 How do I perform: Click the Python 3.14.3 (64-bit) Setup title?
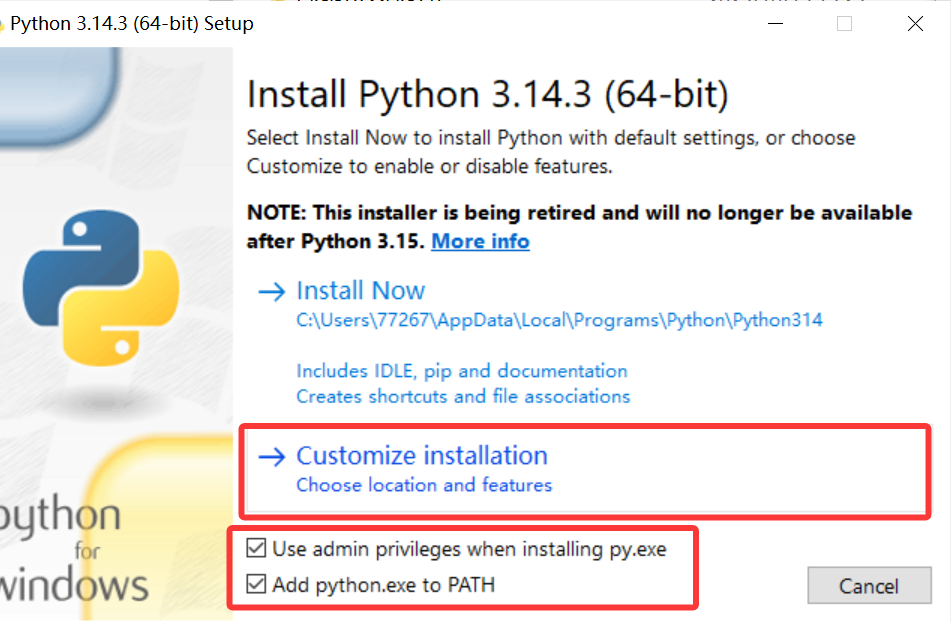[132, 24]
